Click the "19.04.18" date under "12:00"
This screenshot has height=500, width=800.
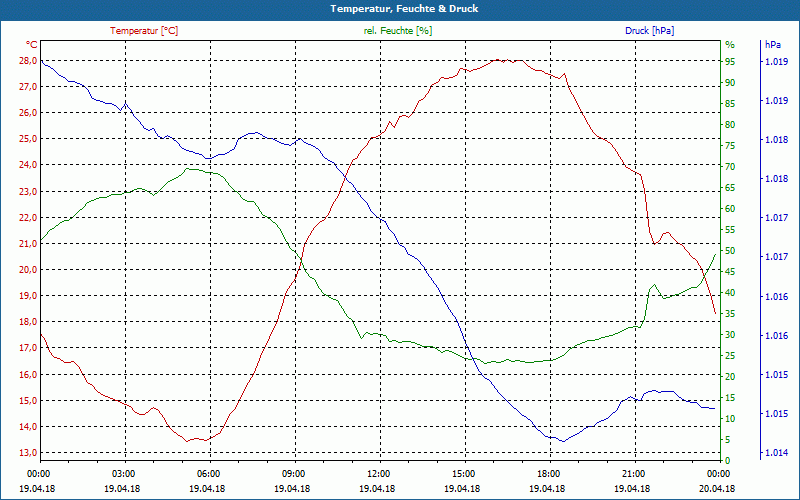click(378, 488)
